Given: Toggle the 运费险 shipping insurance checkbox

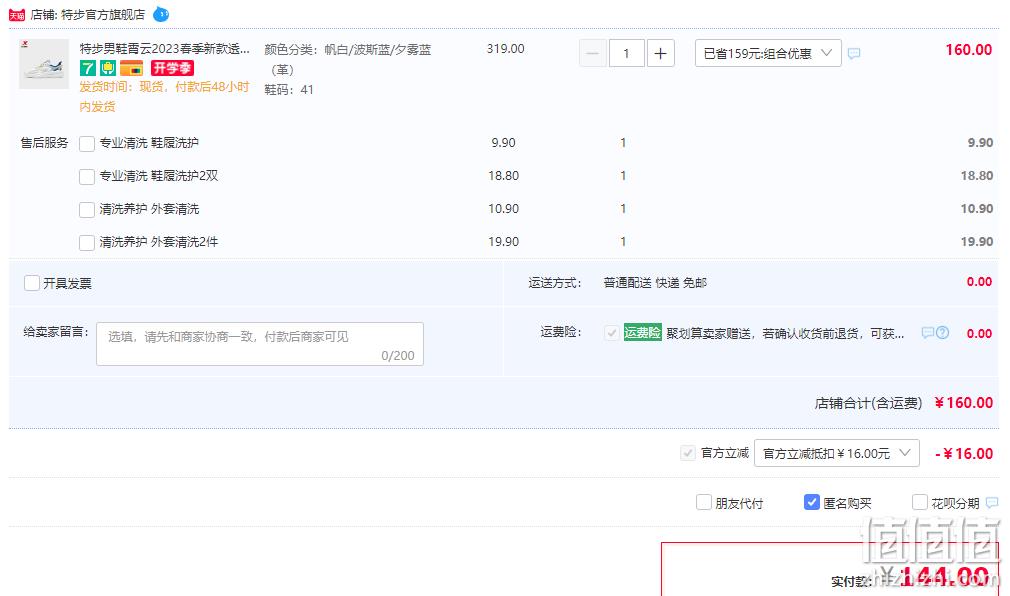Looking at the screenshot, I should pyautogui.click(x=611, y=333).
